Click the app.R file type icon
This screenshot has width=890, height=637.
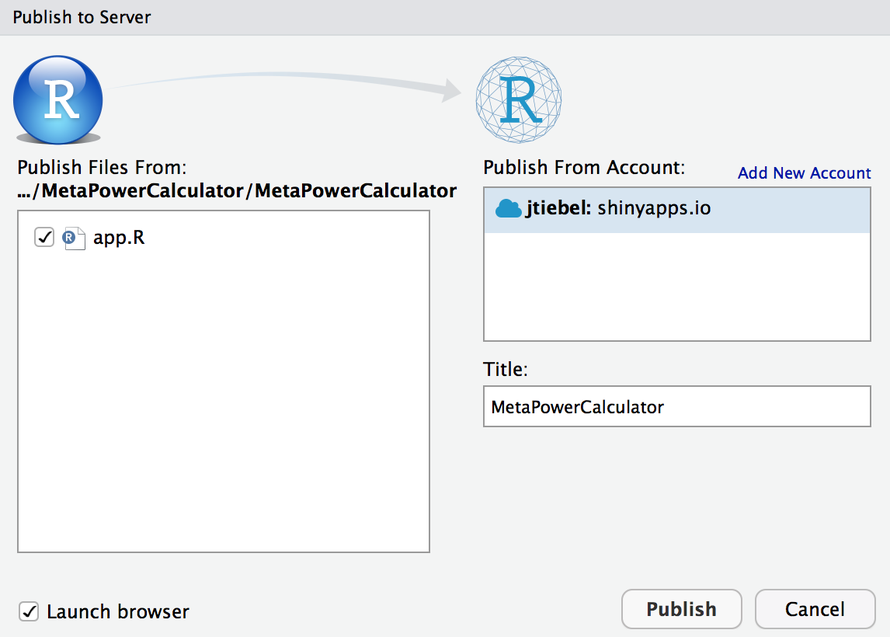(x=74, y=238)
